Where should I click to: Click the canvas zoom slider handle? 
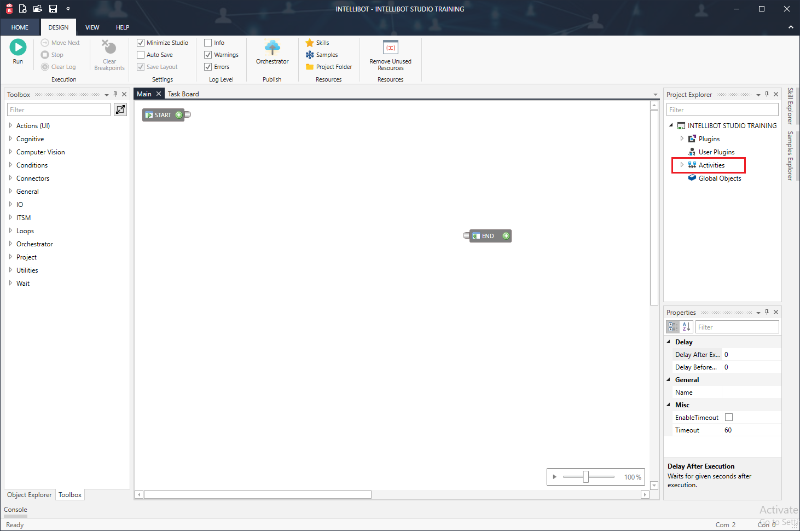click(x=585, y=477)
